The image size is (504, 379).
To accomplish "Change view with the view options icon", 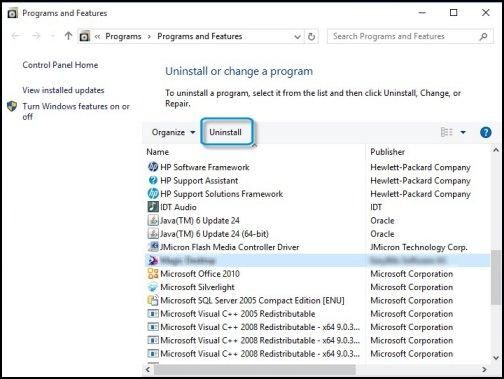I will coord(446,132).
